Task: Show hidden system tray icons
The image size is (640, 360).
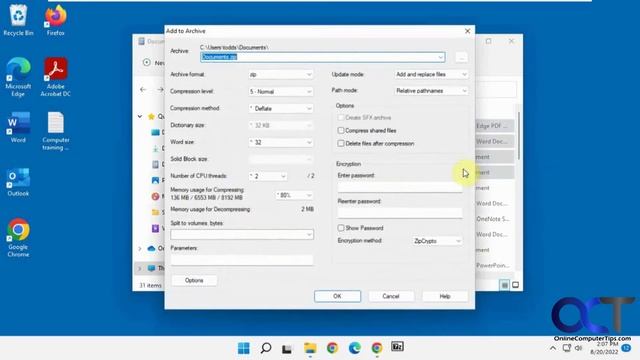Action: (x=553, y=348)
